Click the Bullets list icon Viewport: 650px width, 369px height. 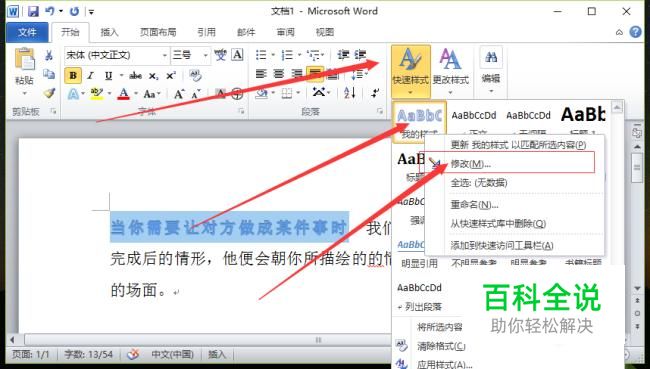tap(261, 55)
